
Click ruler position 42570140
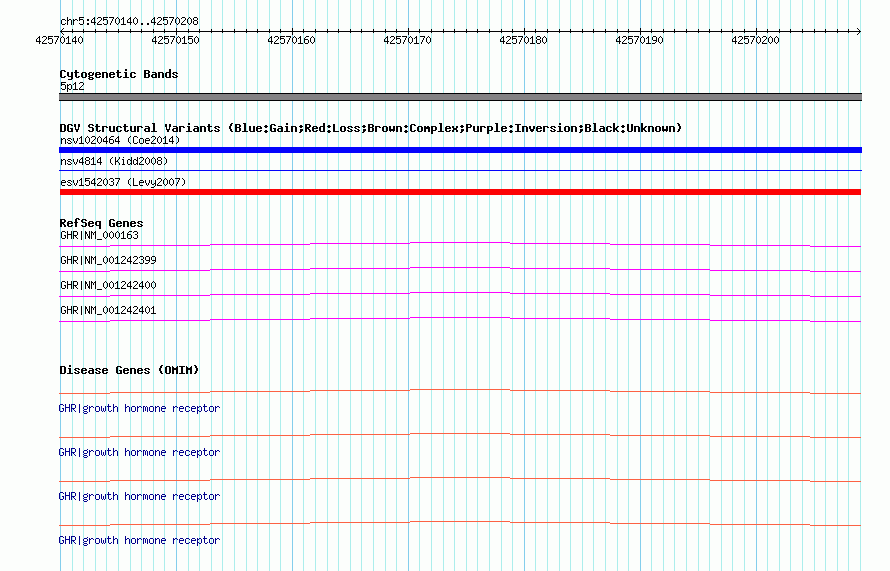[x=59, y=40]
